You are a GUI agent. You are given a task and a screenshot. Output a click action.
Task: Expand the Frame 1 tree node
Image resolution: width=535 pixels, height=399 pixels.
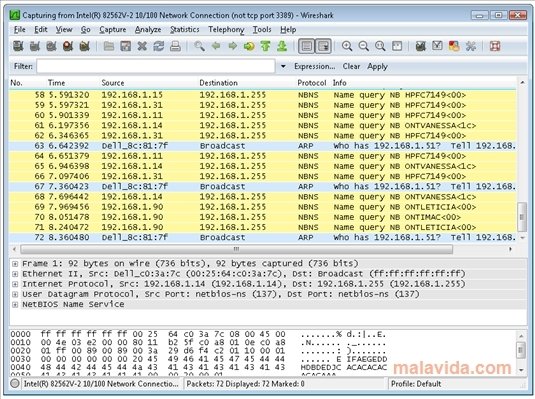pyautogui.click(x=15, y=264)
